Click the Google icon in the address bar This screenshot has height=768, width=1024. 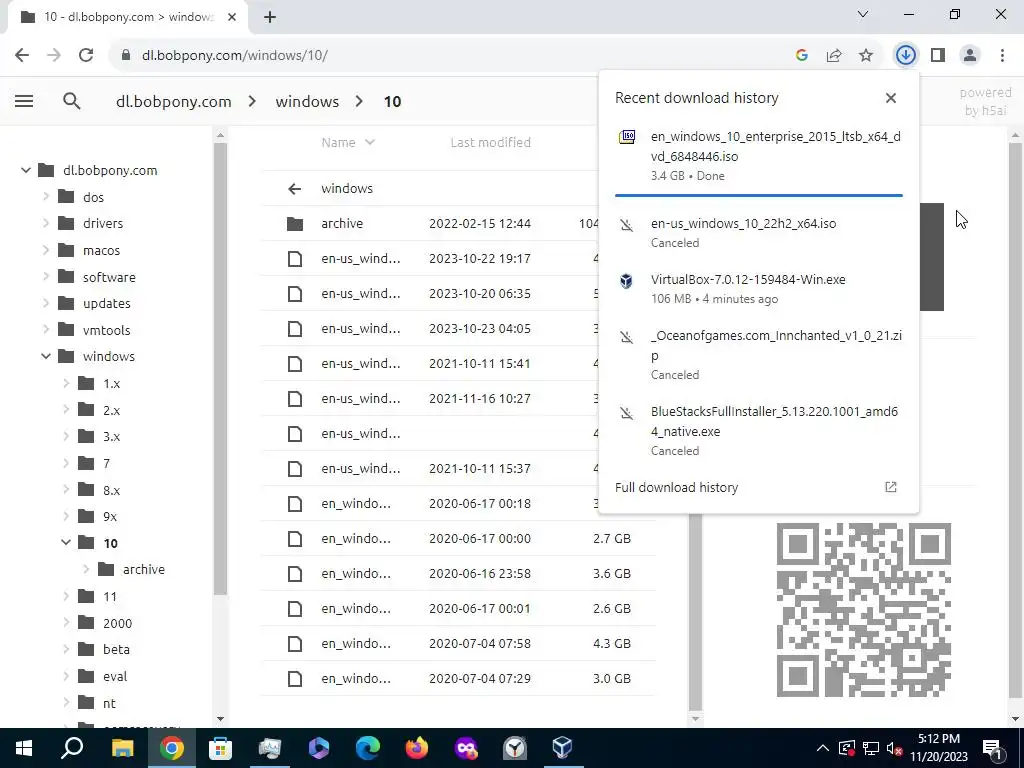(802, 56)
